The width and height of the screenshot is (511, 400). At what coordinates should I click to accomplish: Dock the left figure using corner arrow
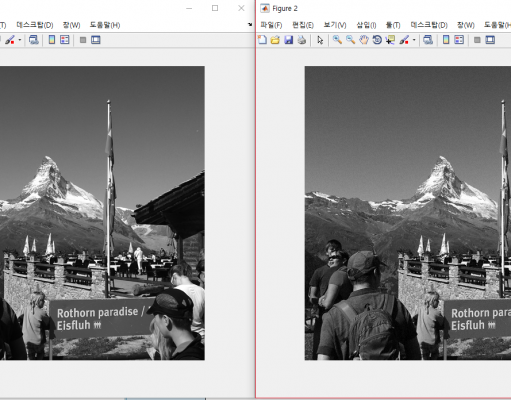click(250, 24)
